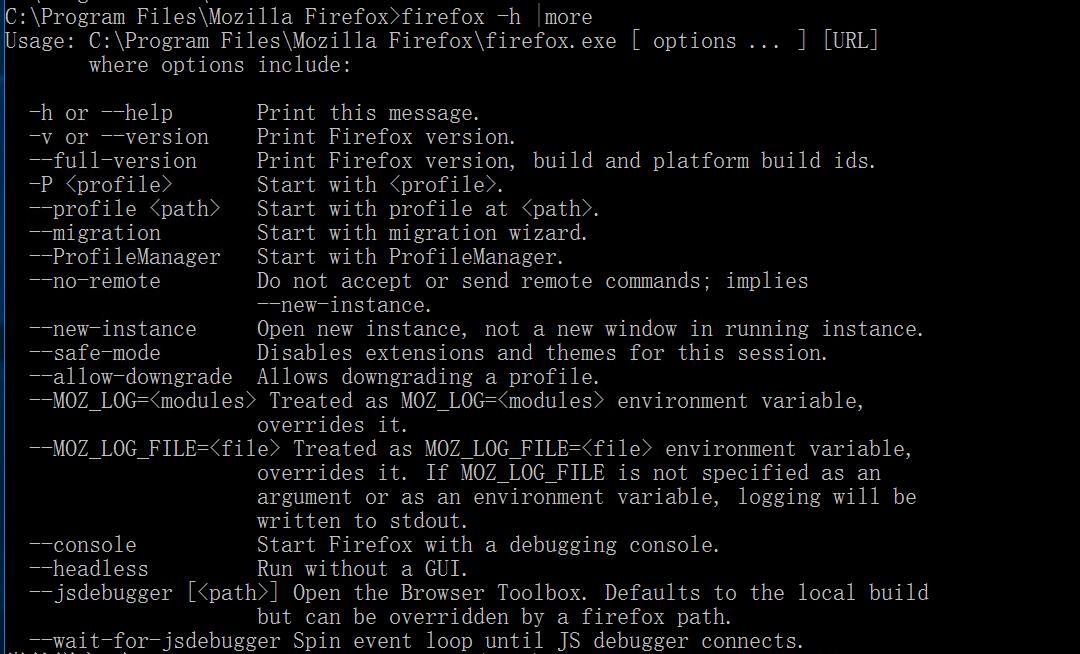Click 'Open the Browser Toolbox.' description
This screenshot has width=1080, height=654.
[439, 593]
